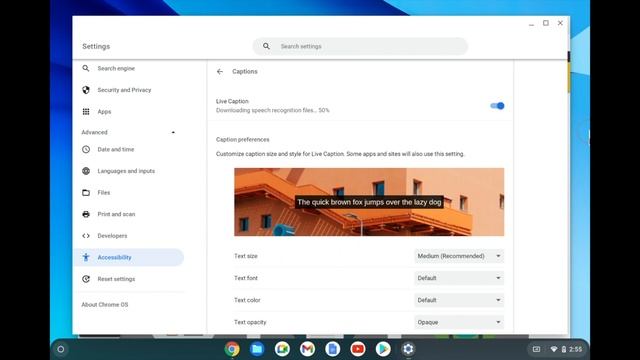Click the search magnifier icon in Settings
Viewport: 640px width, 360px height.
266,46
